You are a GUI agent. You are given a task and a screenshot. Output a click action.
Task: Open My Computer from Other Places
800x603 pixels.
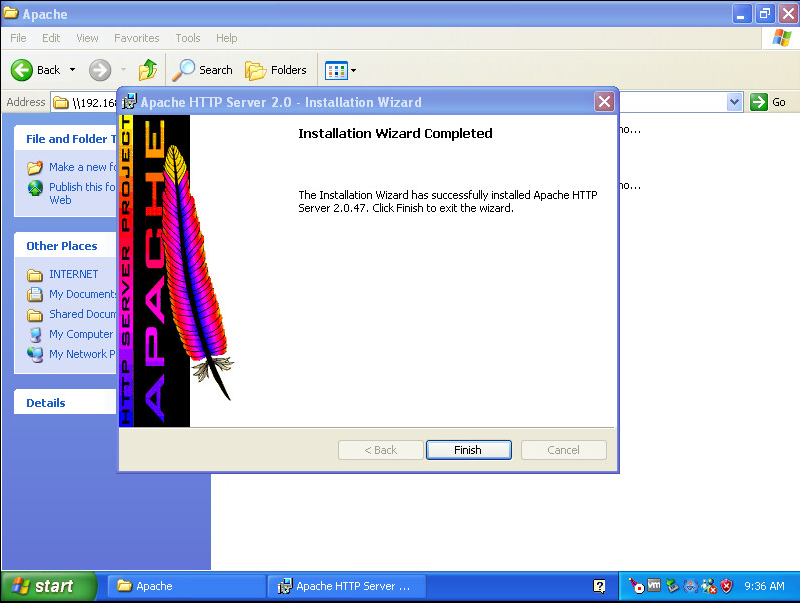pos(81,334)
